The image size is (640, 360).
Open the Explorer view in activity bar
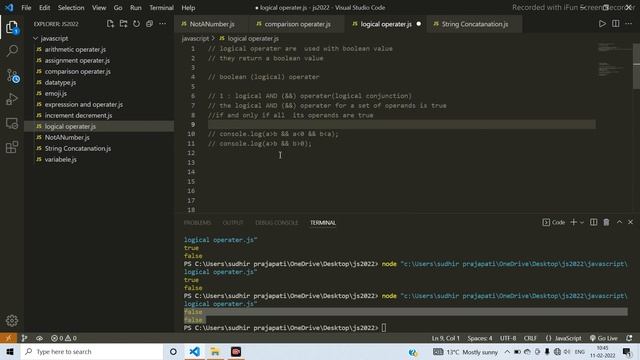click(x=12, y=28)
